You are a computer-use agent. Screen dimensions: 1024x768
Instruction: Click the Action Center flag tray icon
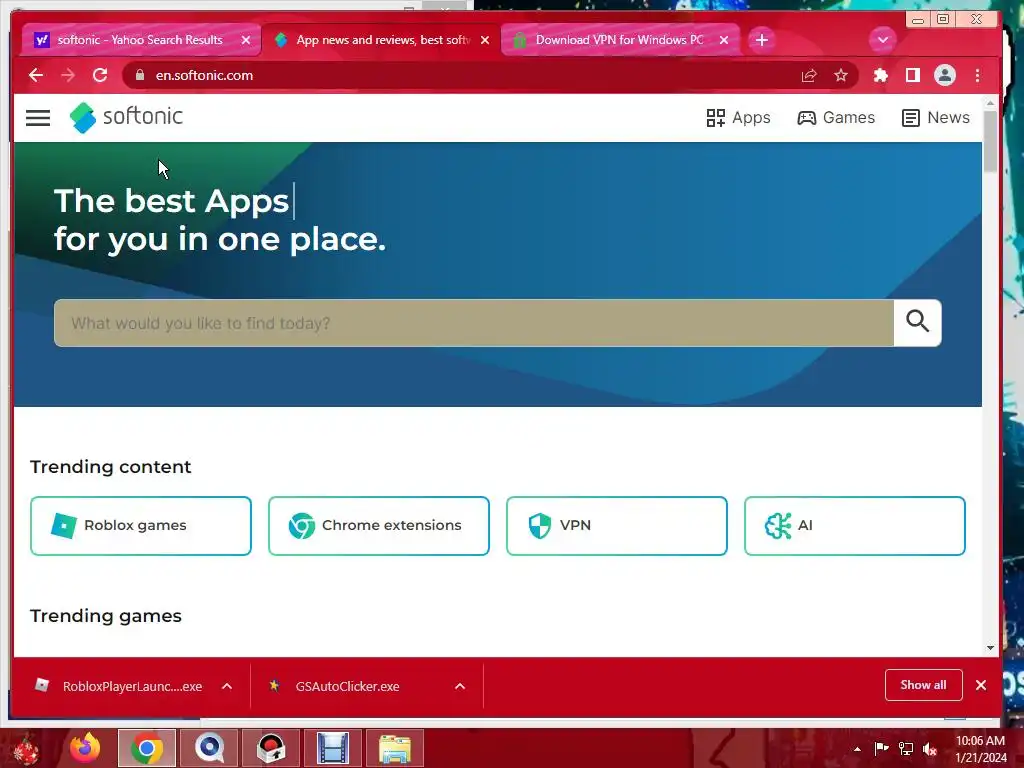pyautogui.click(x=881, y=748)
